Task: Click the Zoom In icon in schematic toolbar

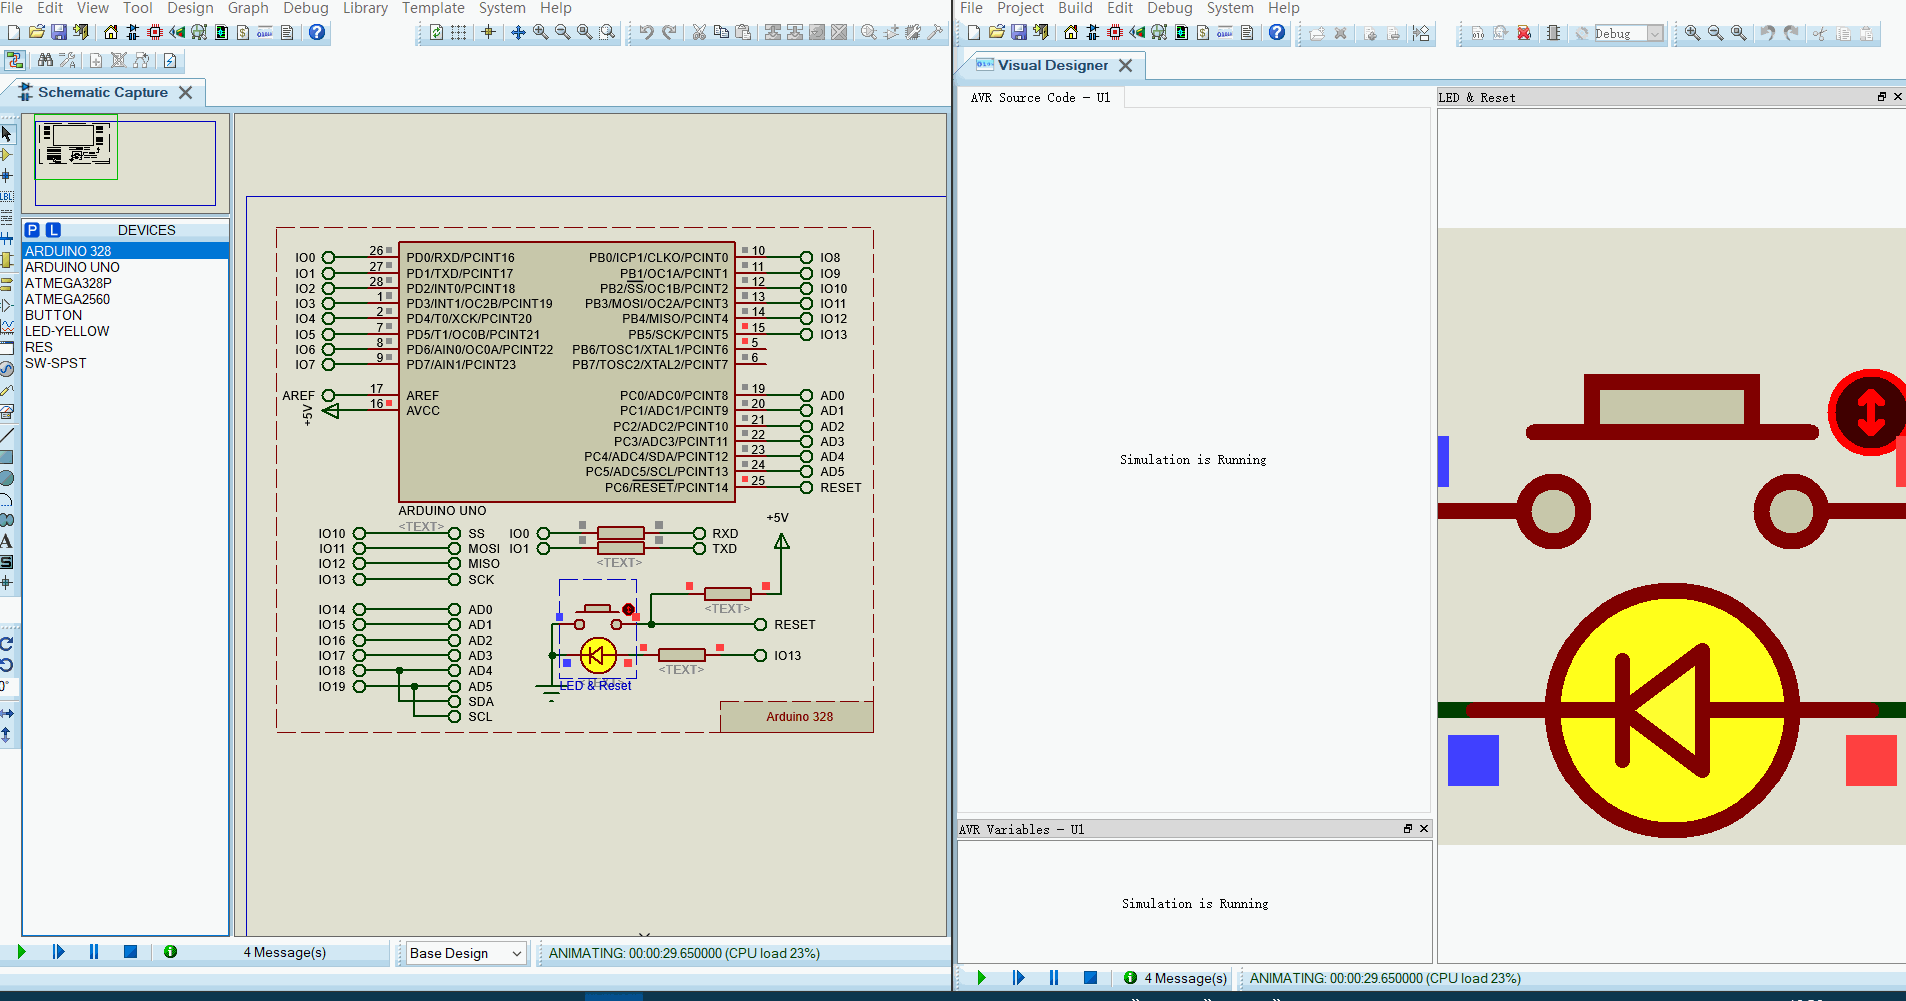Action: 540,33
